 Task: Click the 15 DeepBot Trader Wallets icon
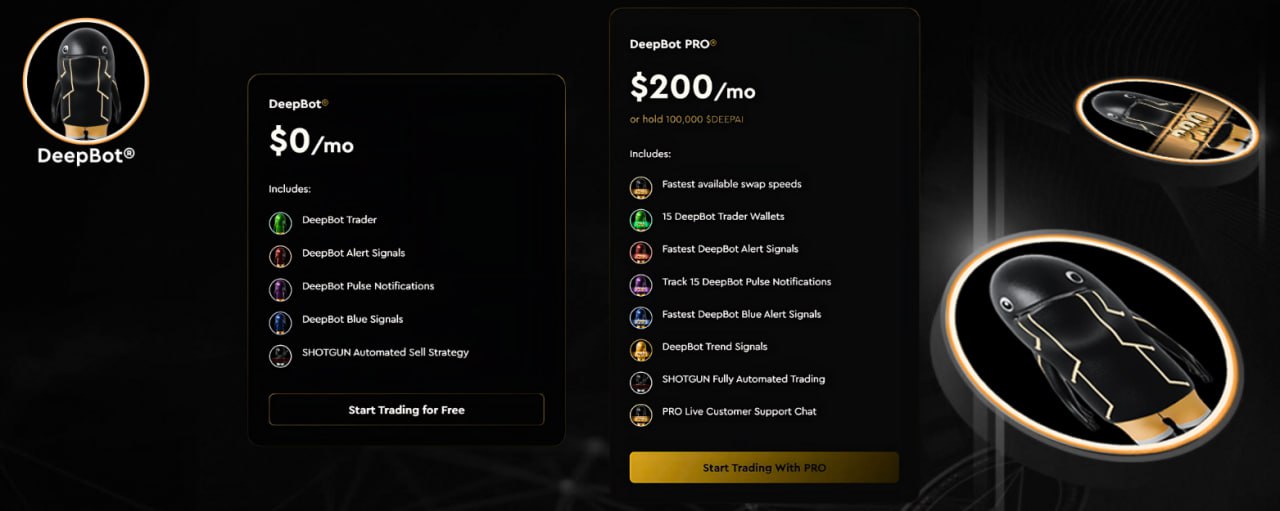click(641, 220)
